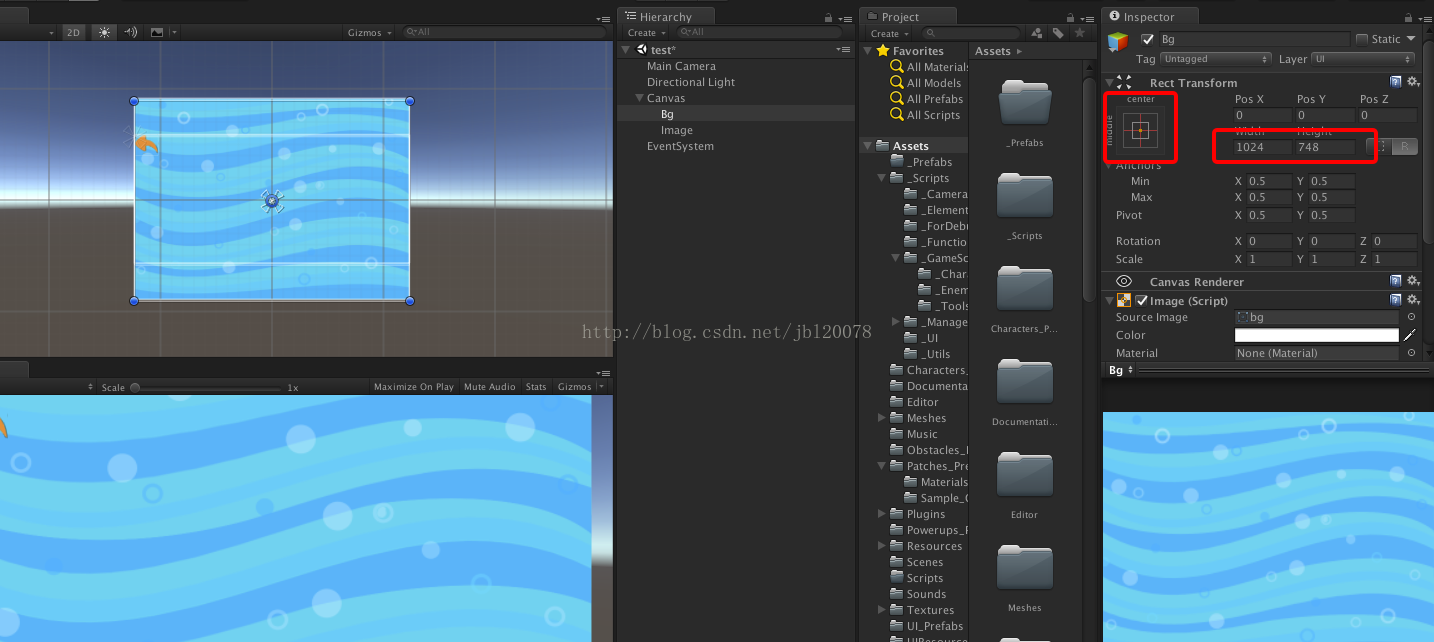Uncheck the Bg object active checkbox
This screenshot has height=642, width=1434.
click(1147, 39)
